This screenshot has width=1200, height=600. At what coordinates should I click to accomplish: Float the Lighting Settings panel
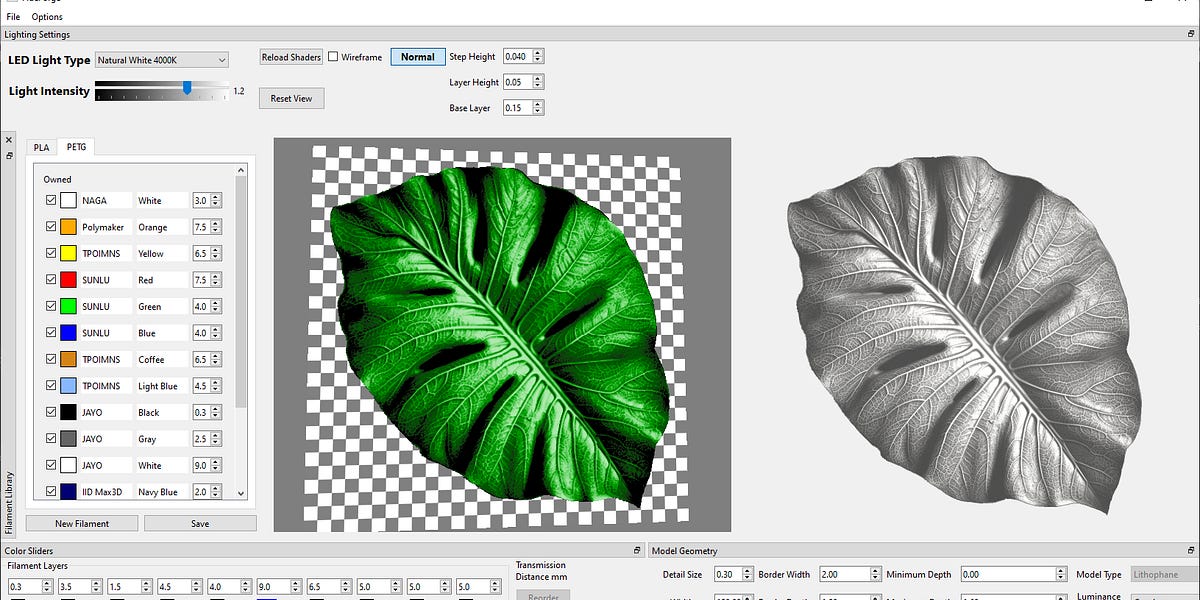(x=1190, y=35)
